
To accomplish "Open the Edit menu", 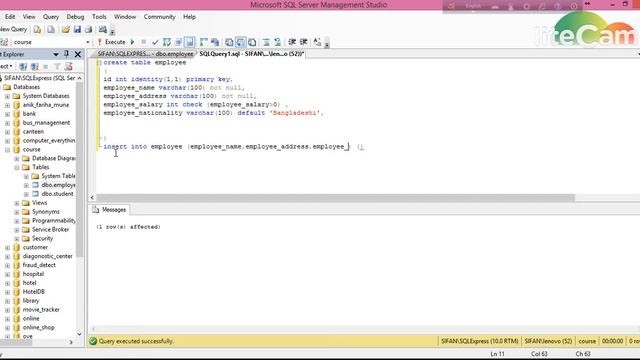I will [x=10, y=17].
